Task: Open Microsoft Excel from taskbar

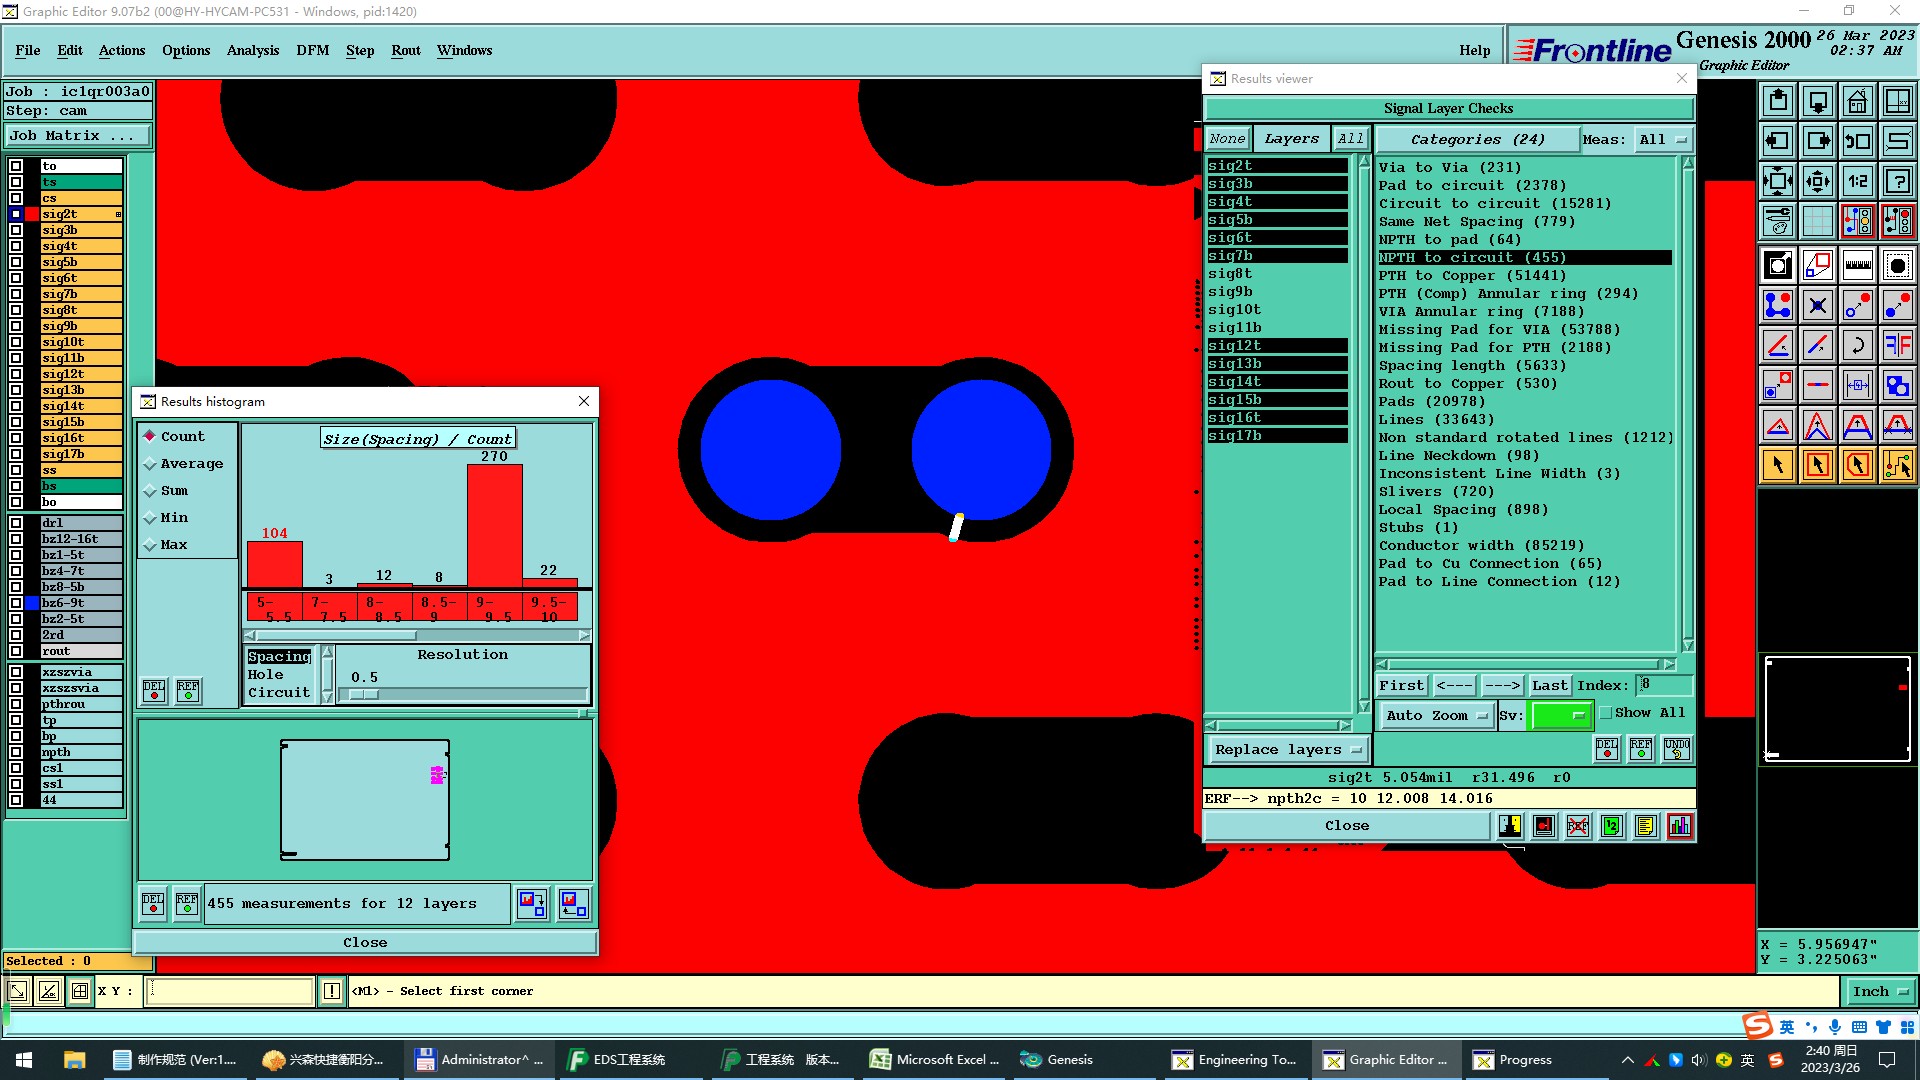Action: click(x=935, y=1060)
